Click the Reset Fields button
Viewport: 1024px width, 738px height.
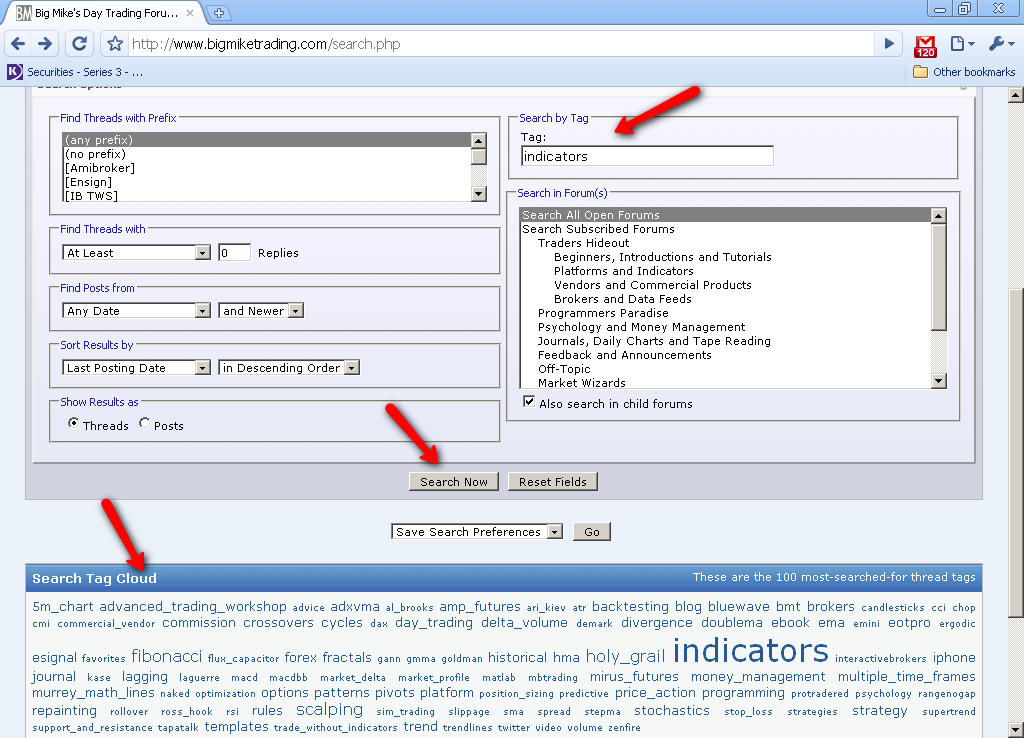(x=552, y=481)
